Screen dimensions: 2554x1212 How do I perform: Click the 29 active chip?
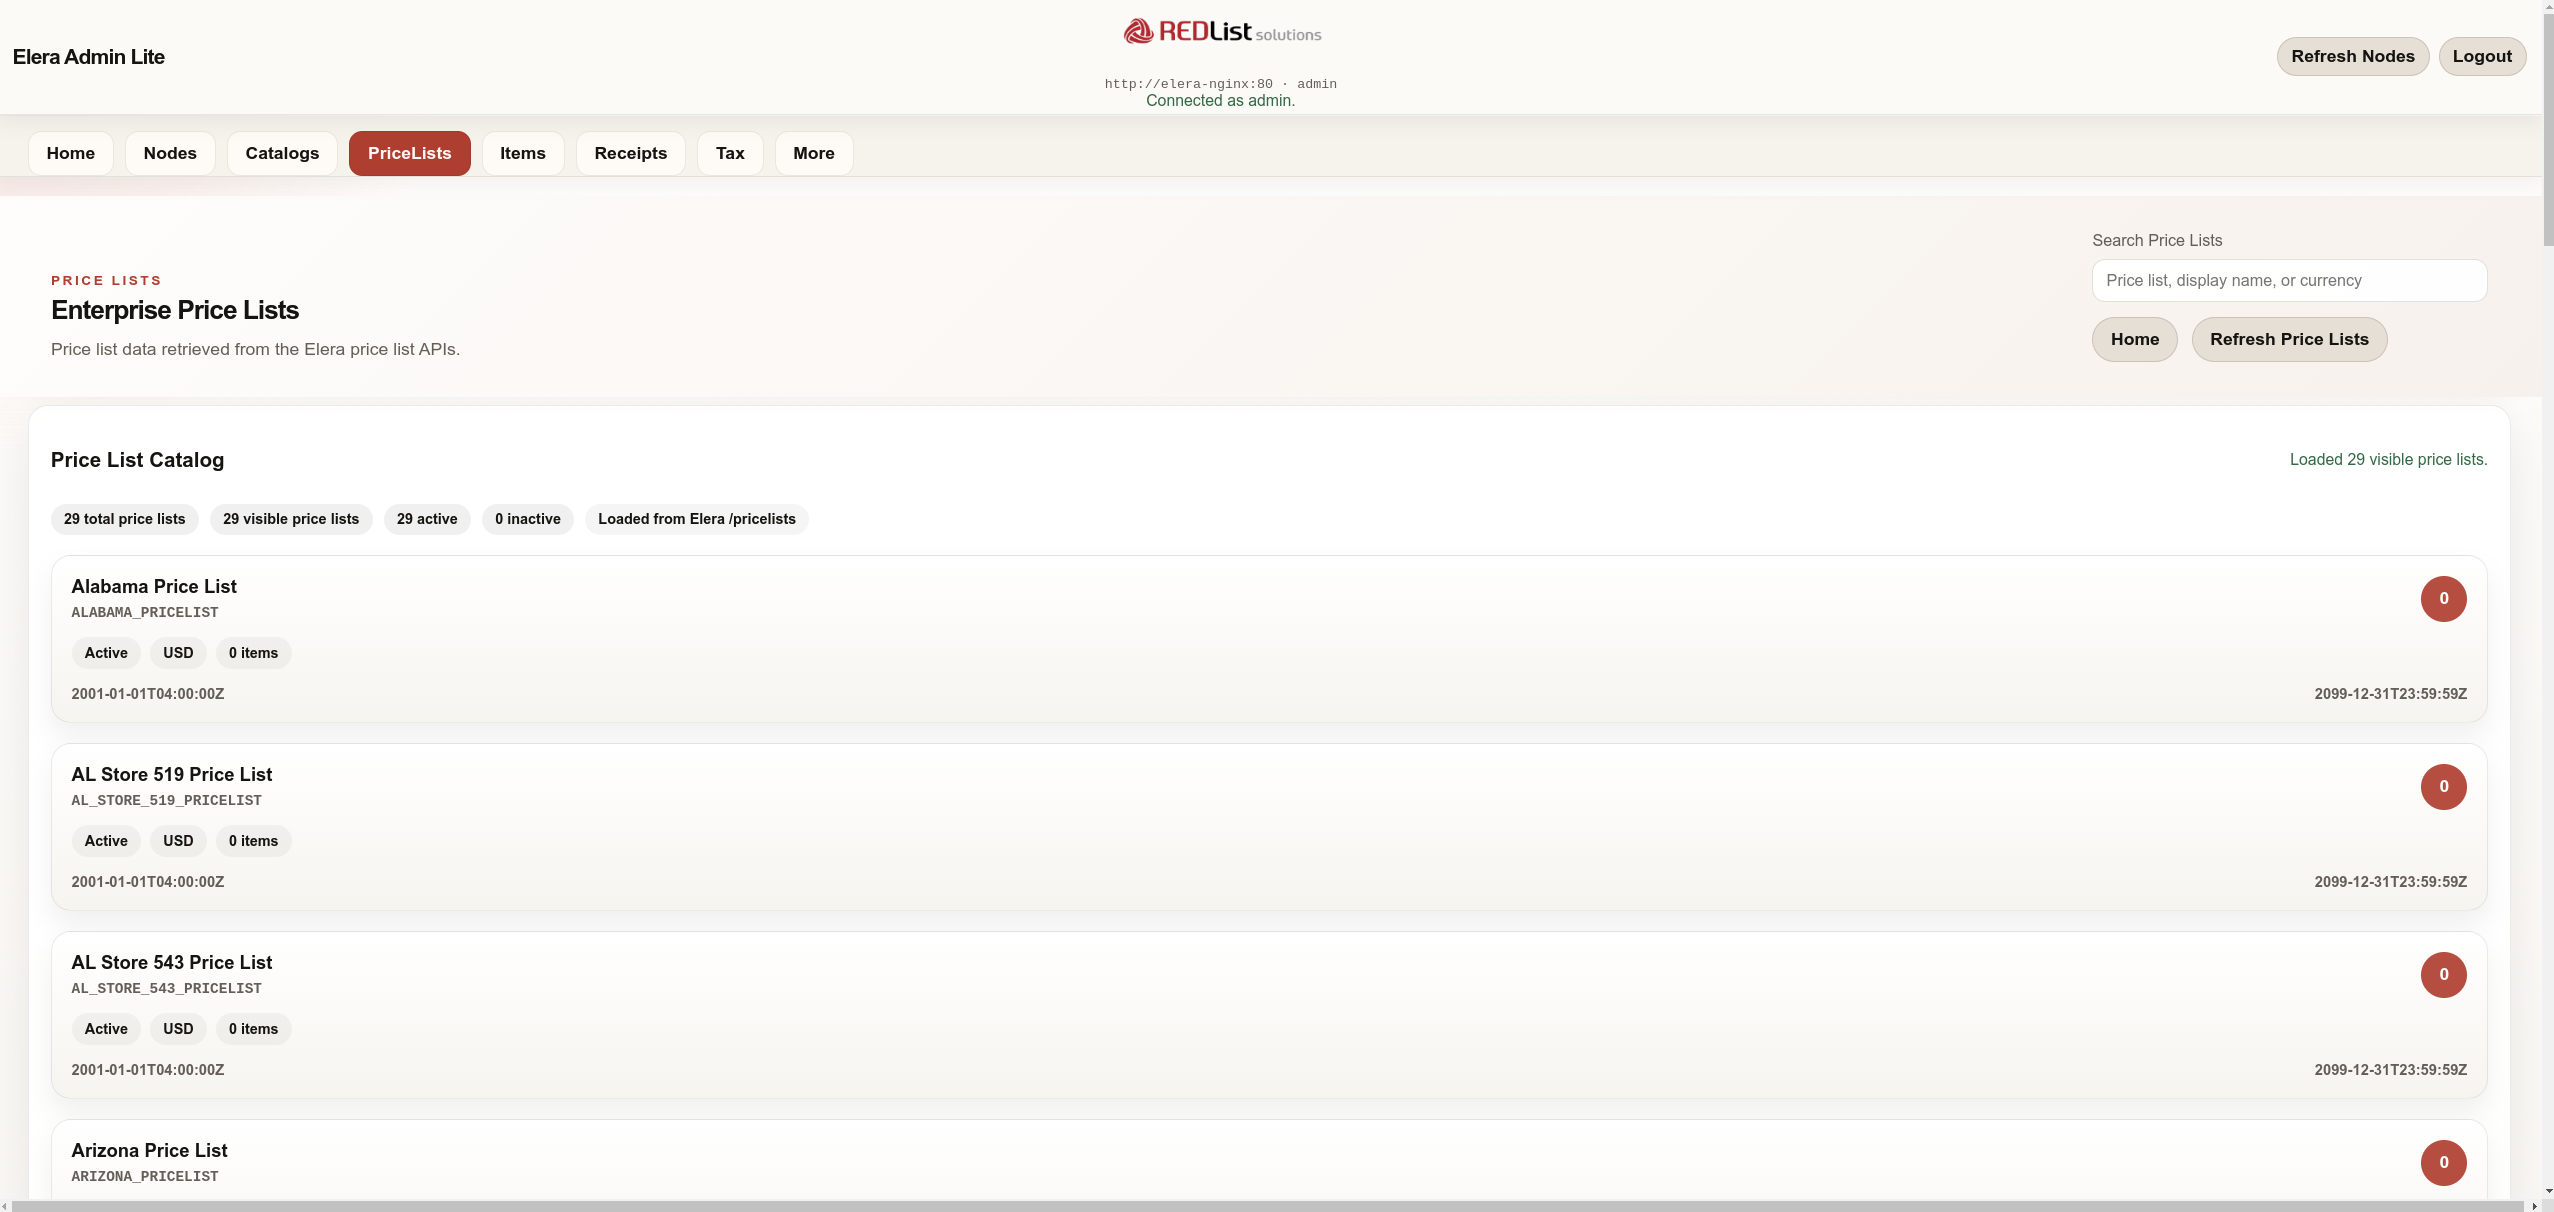(426, 519)
